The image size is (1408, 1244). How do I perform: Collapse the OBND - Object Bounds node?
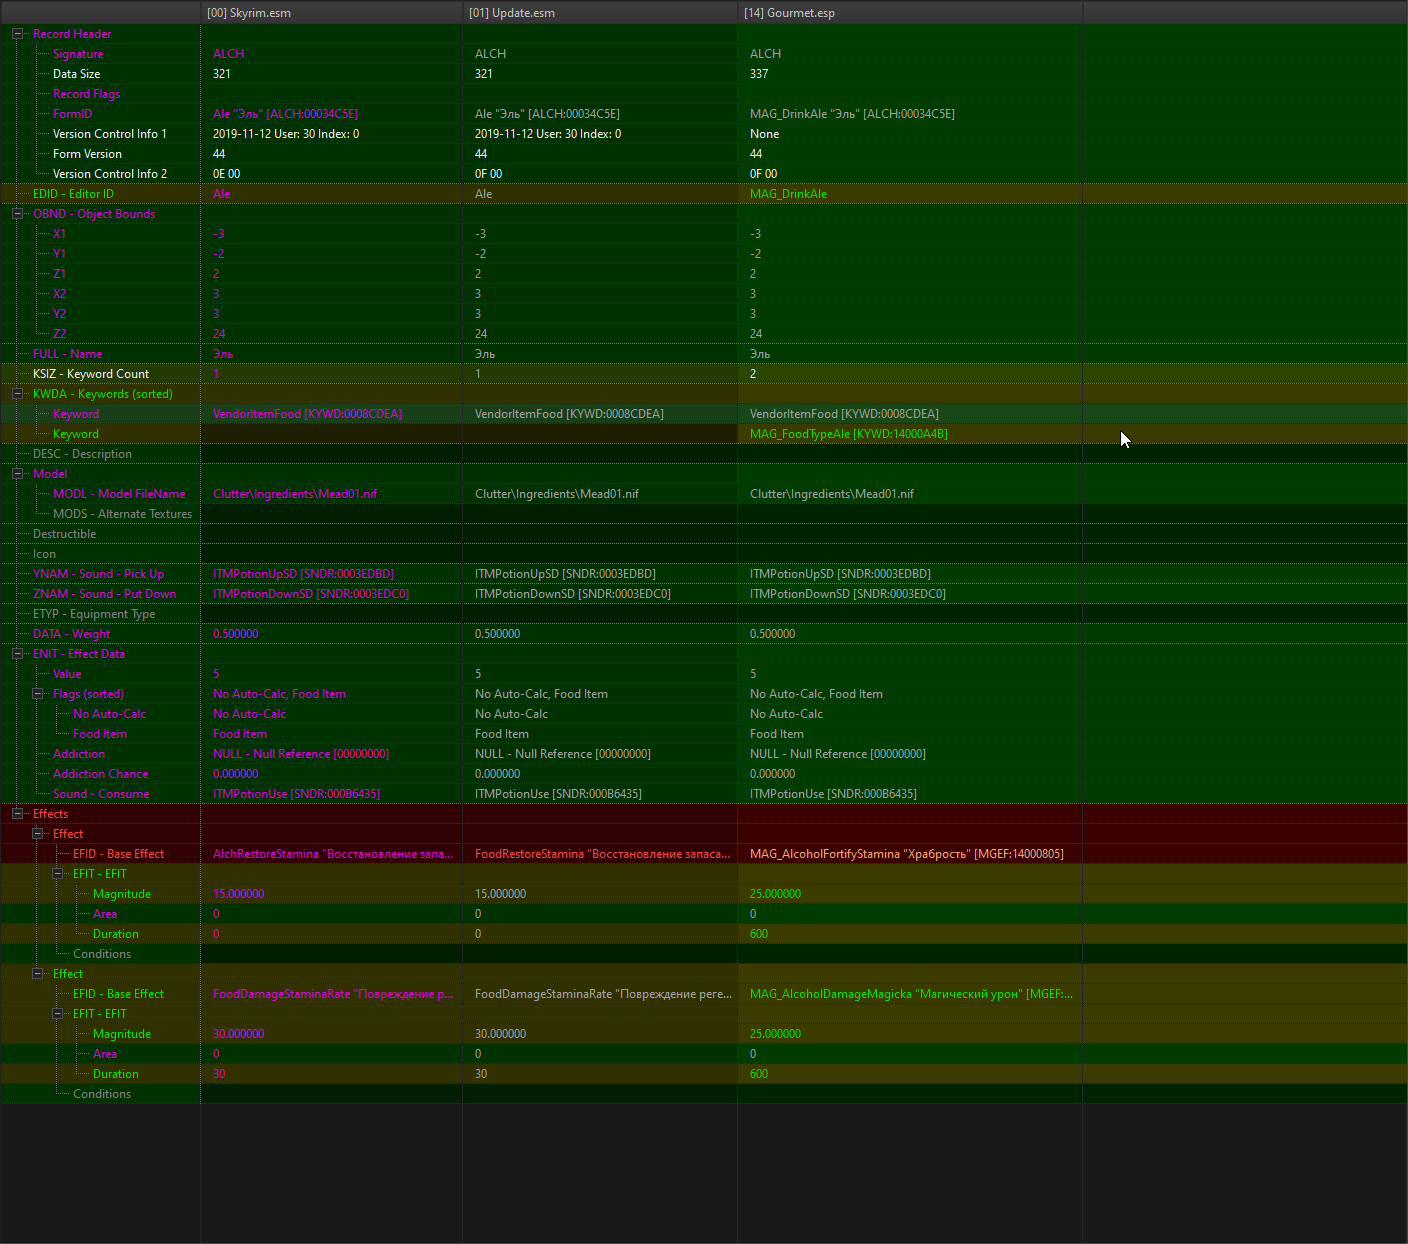[17, 214]
